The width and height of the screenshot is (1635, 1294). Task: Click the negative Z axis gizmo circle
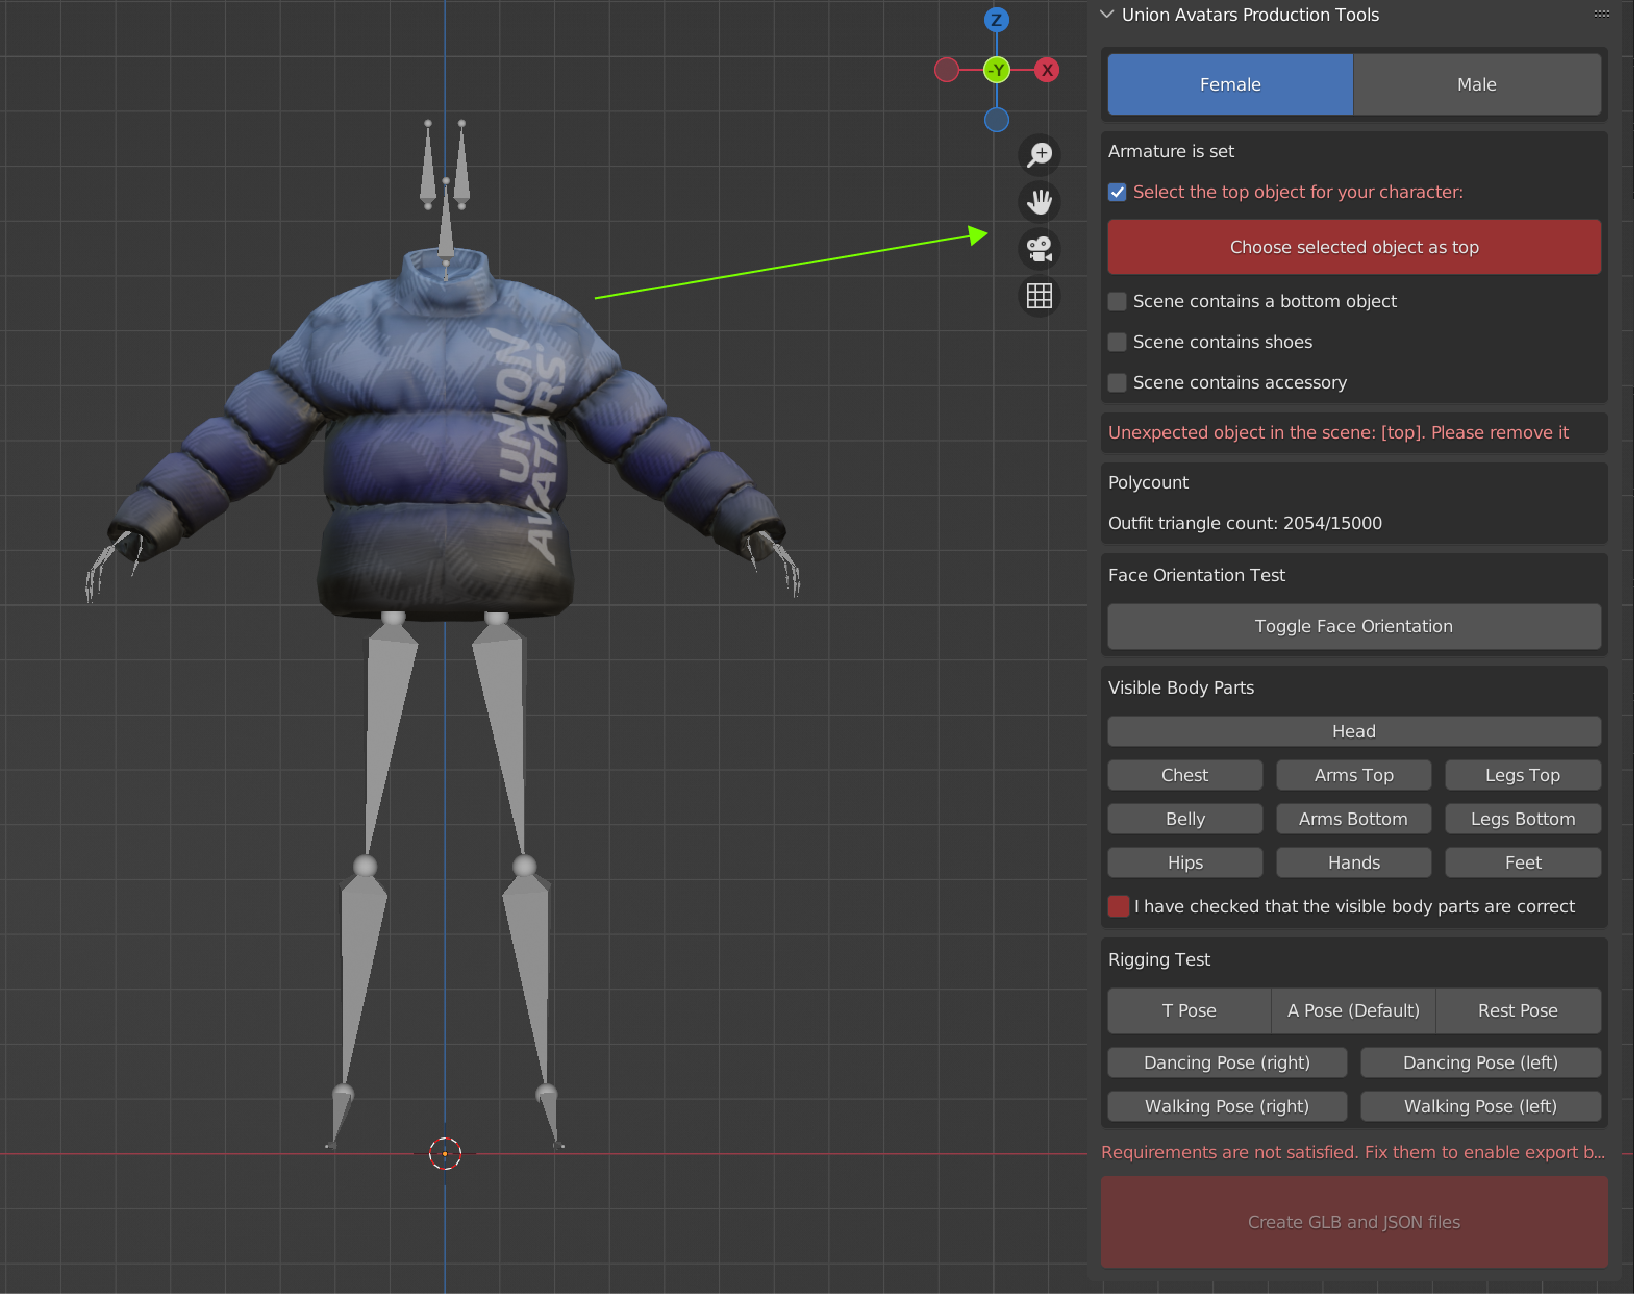coord(996,120)
